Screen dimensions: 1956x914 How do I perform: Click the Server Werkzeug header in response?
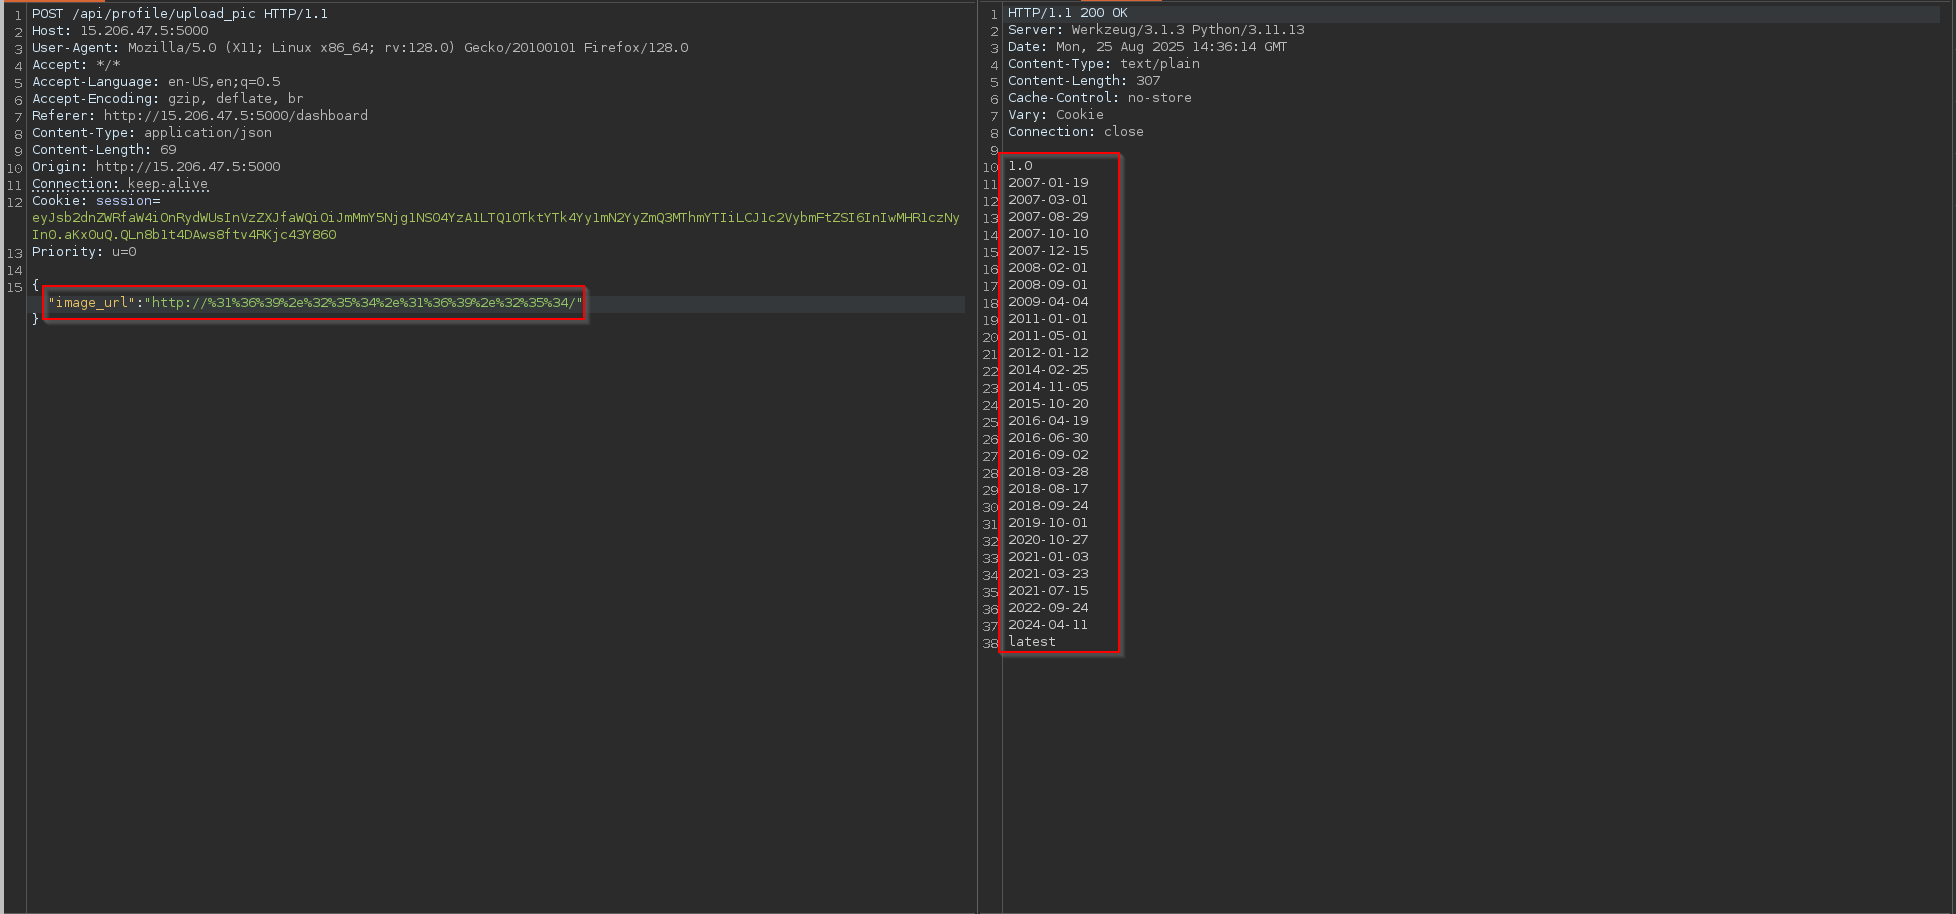pyautogui.click(x=1155, y=30)
